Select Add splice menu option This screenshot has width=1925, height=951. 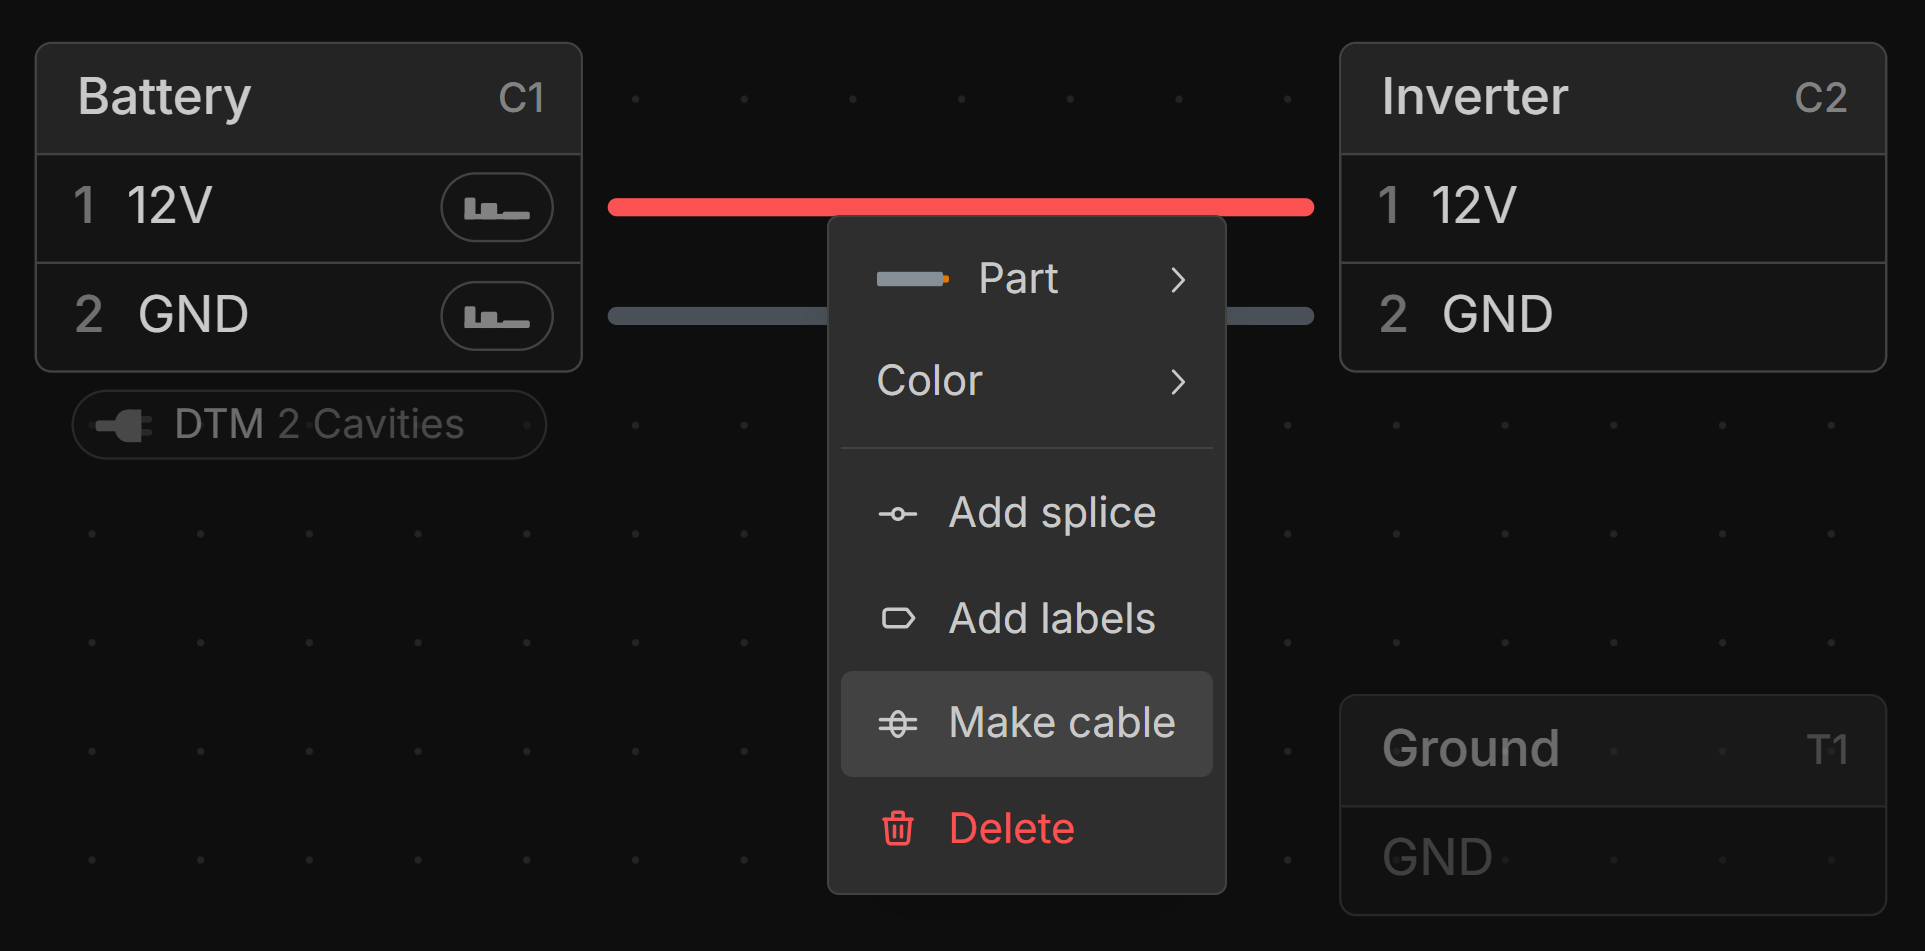[x=1052, y=513]
